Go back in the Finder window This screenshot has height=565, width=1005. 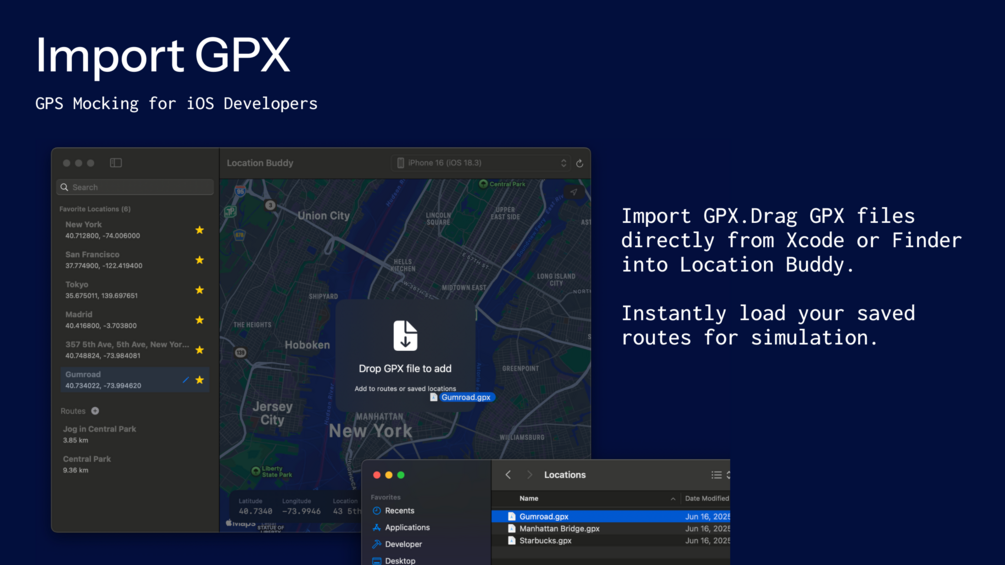(x=508, y=475)
